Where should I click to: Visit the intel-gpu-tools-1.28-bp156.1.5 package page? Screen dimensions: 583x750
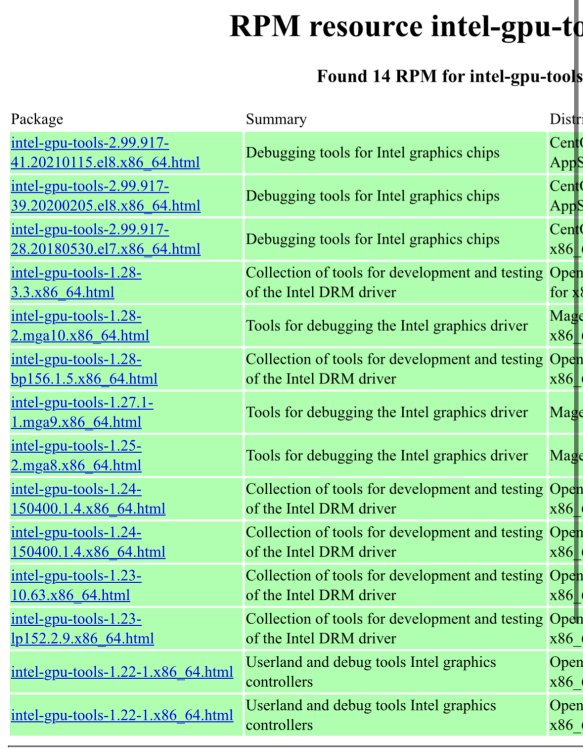tap(84, 369)
